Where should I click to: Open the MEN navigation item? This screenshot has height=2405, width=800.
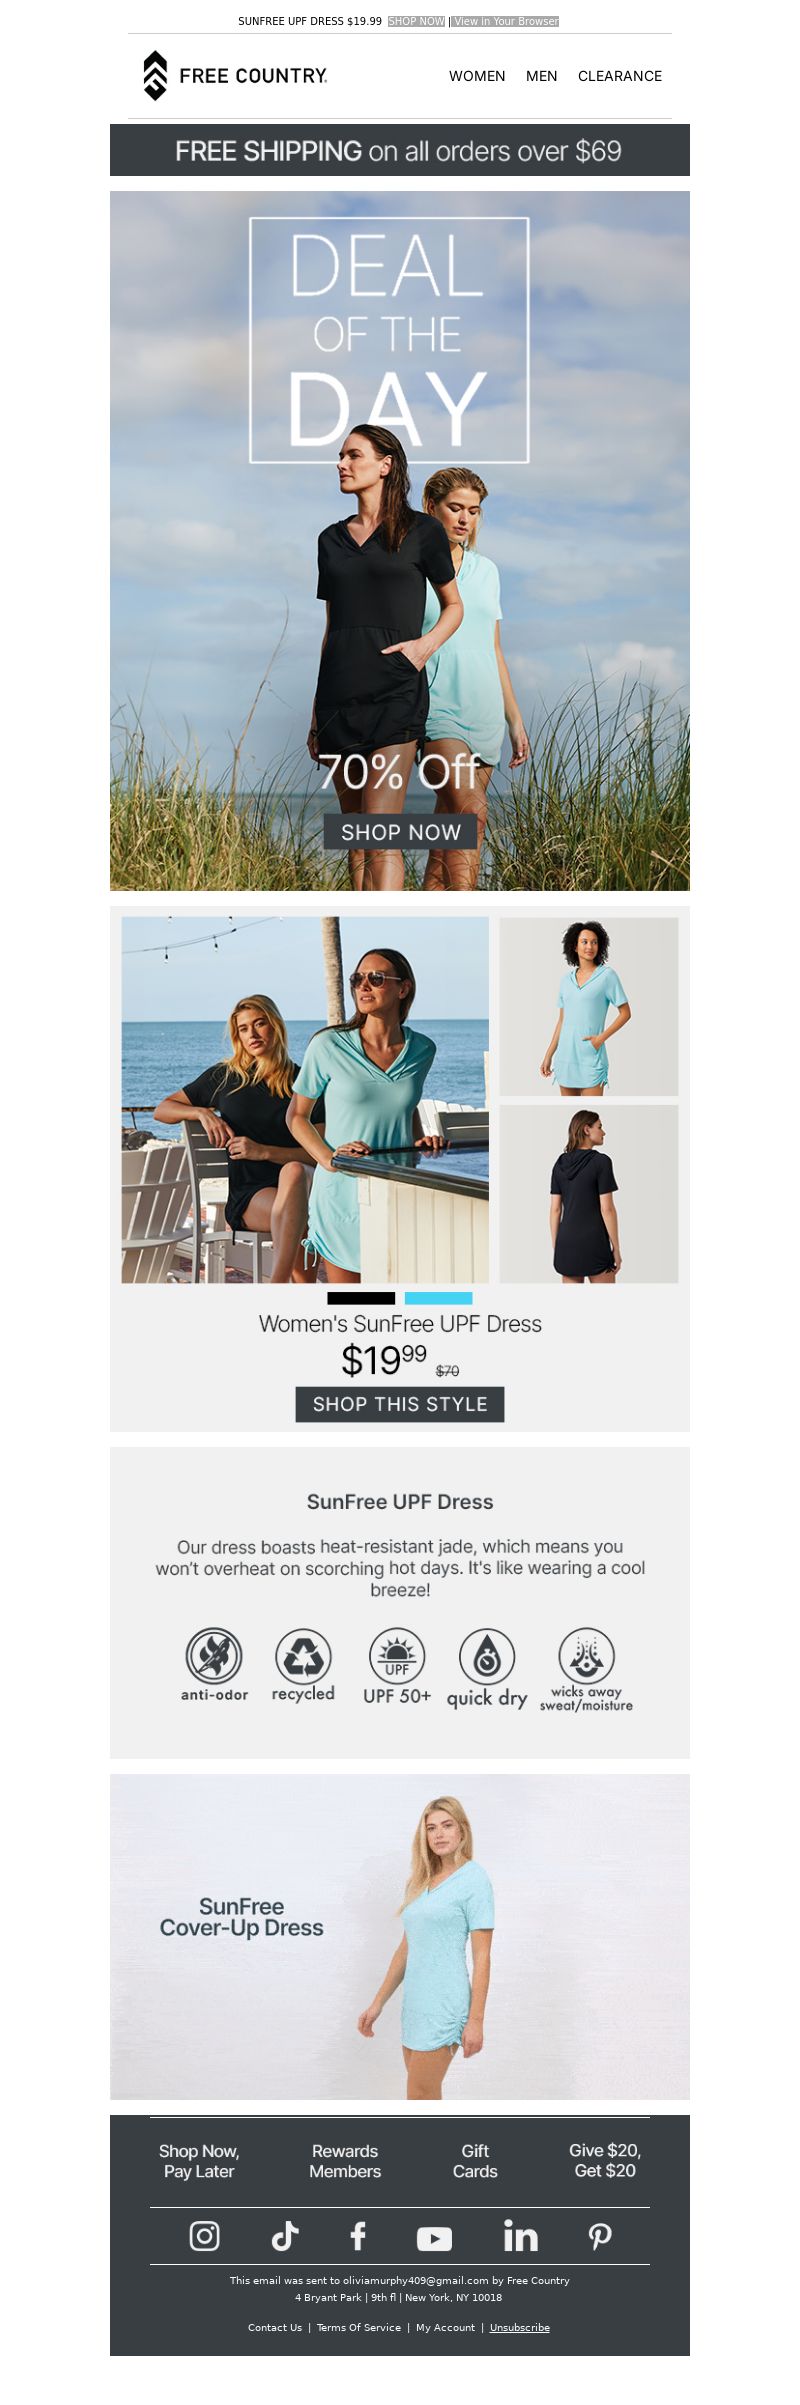(542, 76)
